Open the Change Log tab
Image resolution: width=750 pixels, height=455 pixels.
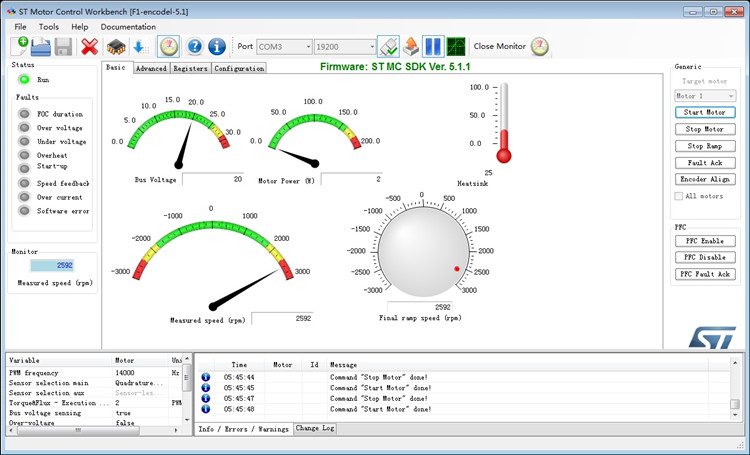click(315, 428)
